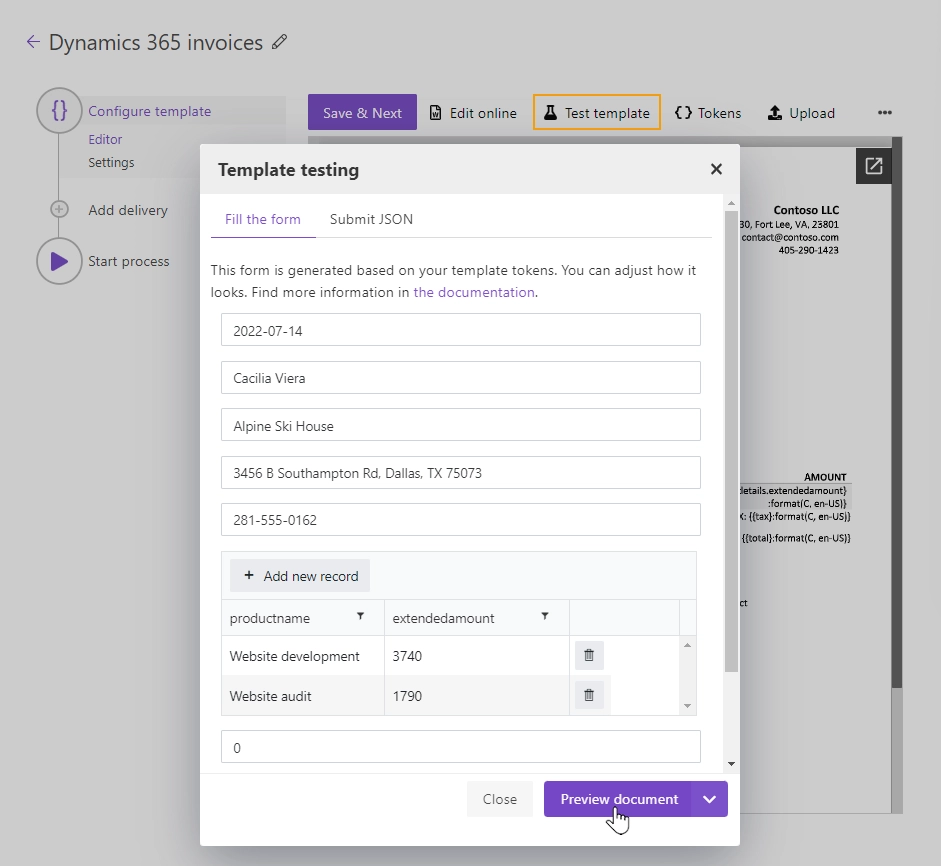Open template preview in new window icon
This screenshot has height=866, width=941.
pyautogui.click(x=873, y=166)
